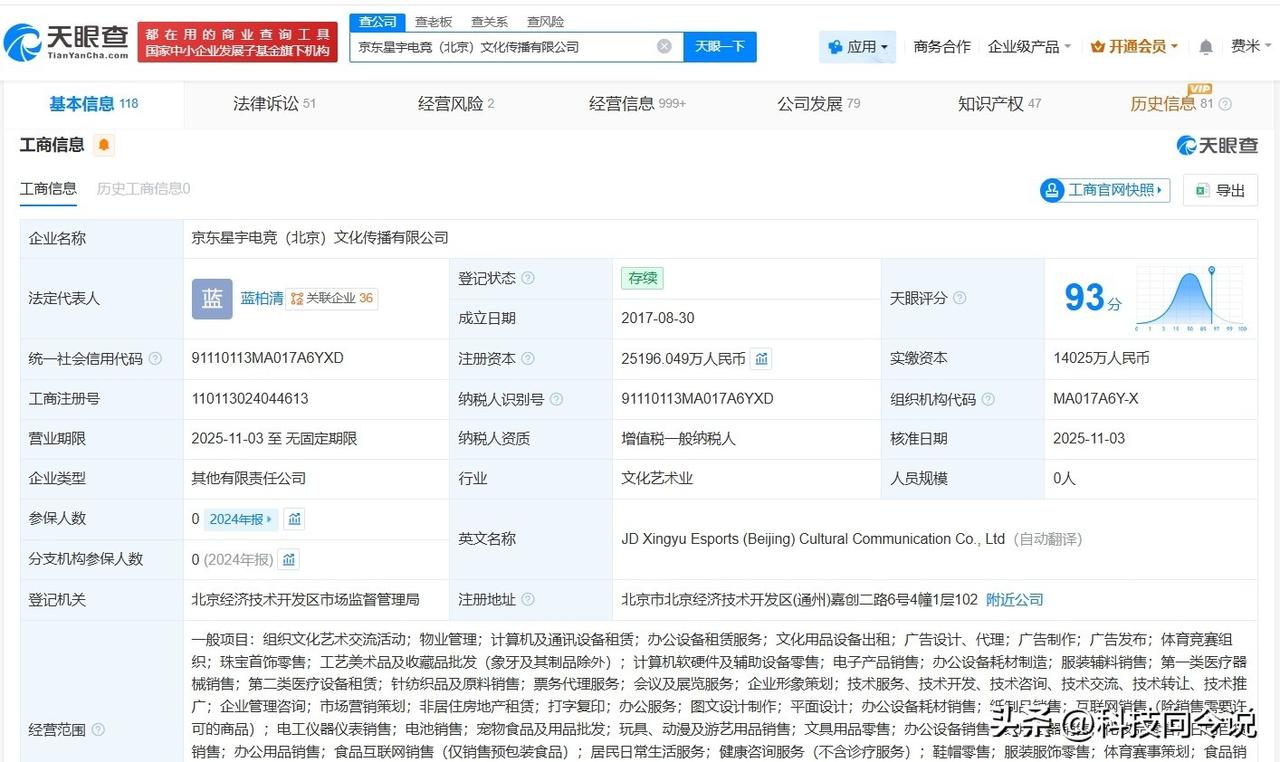The height and width of the screenshot is (762, 1280).
Task: Click the 登记机关 value 北京经济技术开发区市场监督管理局
Action: click(x=306, y=600)
